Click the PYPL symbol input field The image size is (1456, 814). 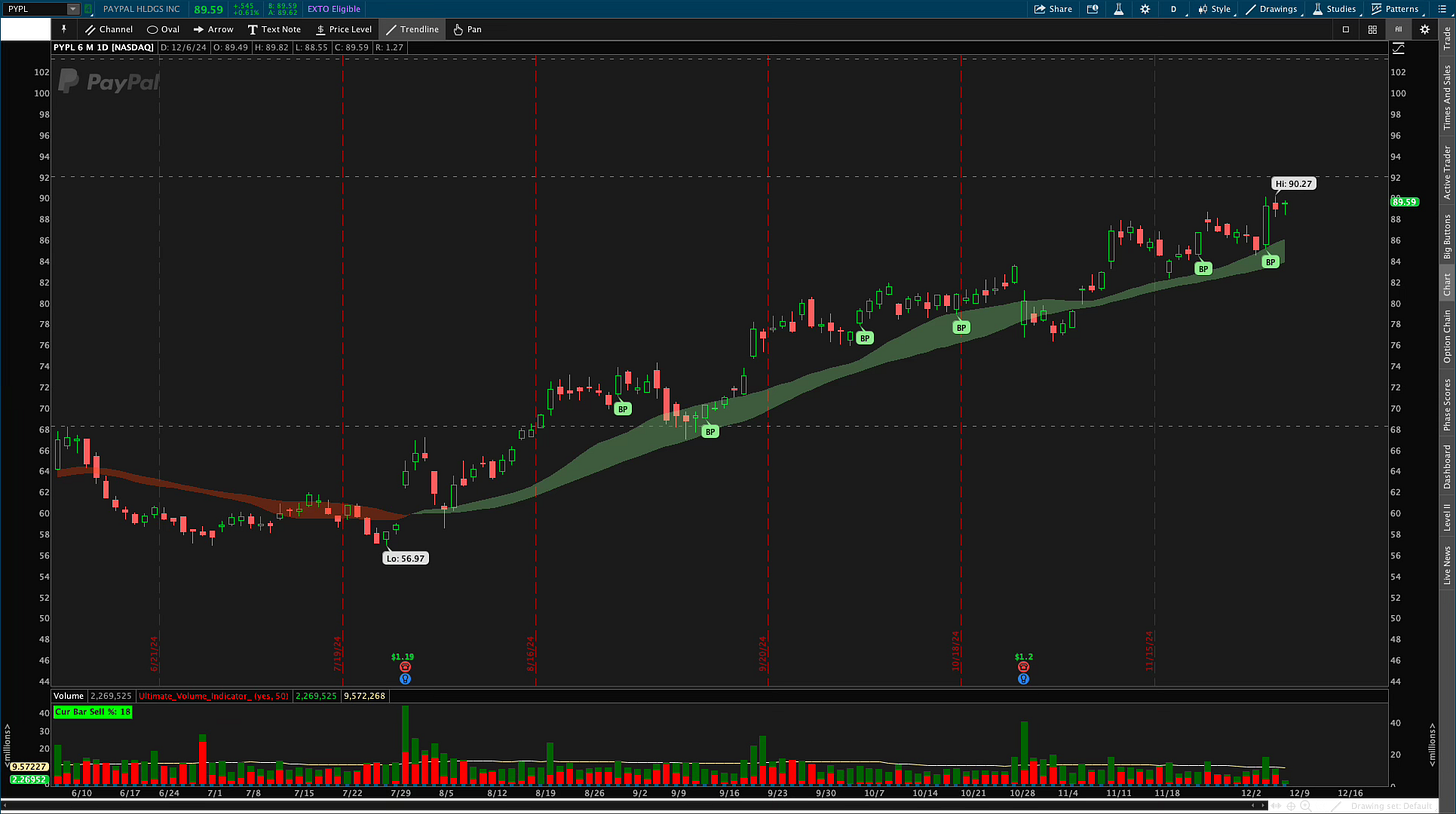(x=35, y=9)
